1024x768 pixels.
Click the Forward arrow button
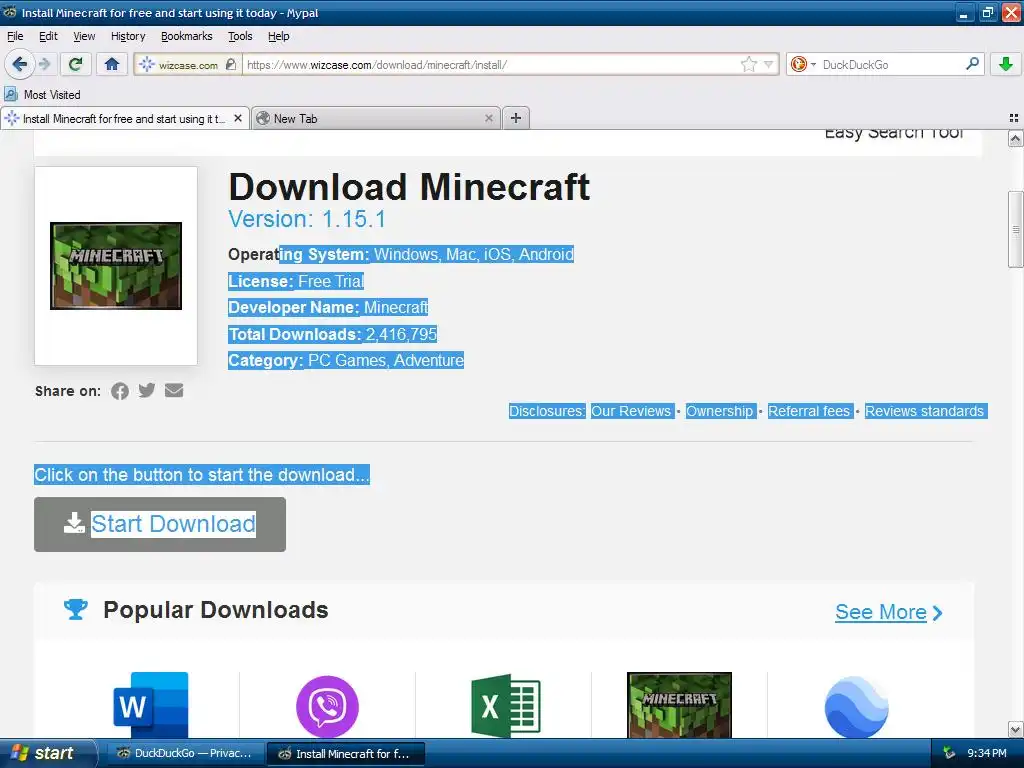tap(44, 64)
